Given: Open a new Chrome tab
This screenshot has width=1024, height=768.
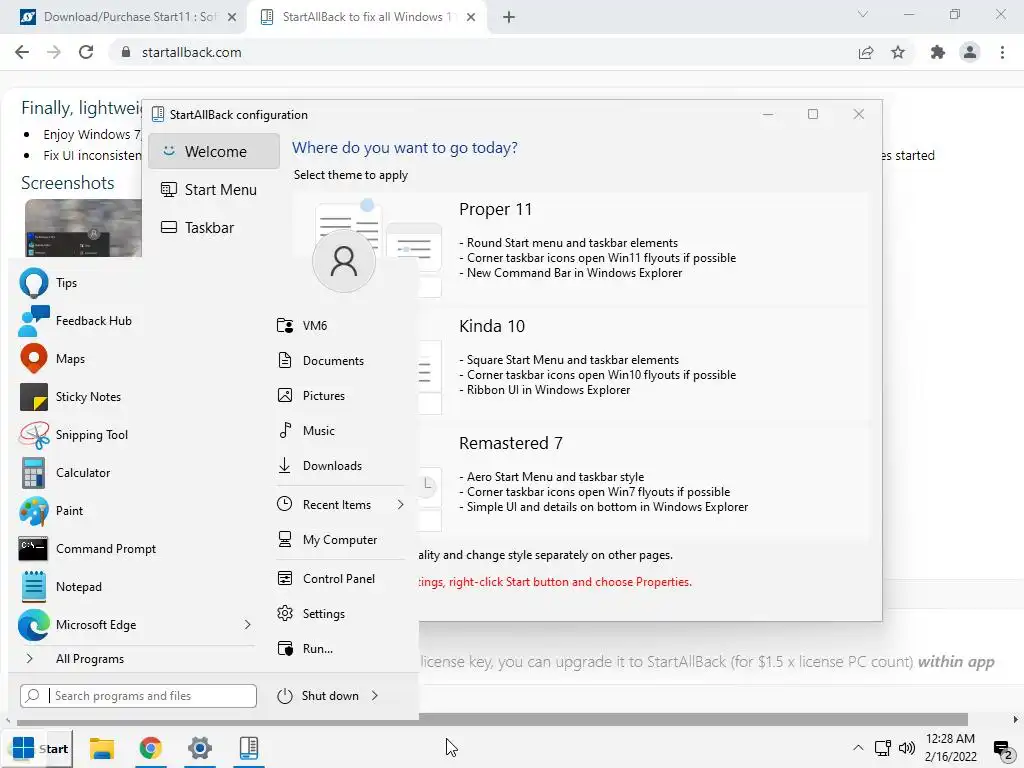Looking at the screenshot, I should (509, 17).
